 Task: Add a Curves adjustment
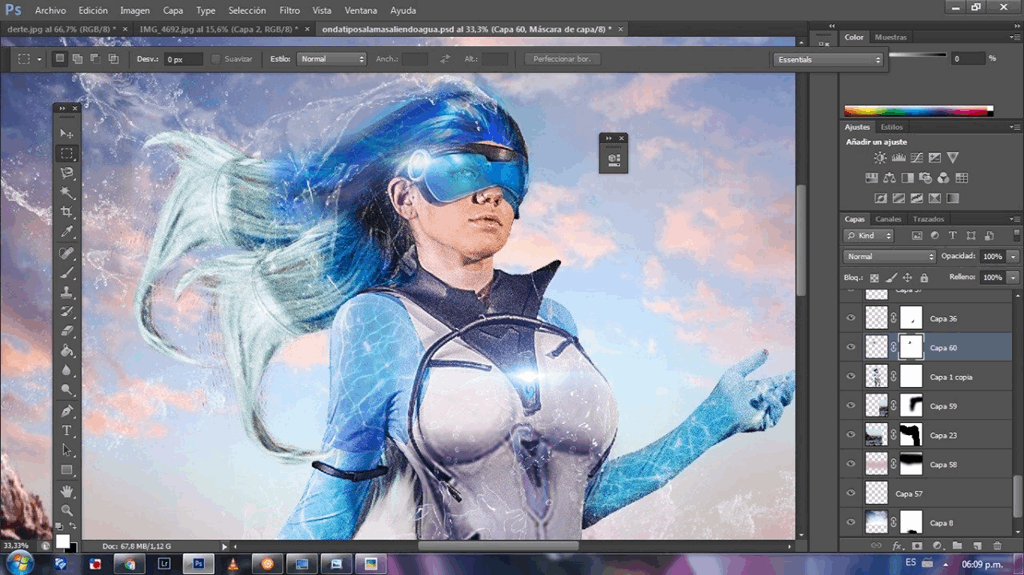coord(917,157)
